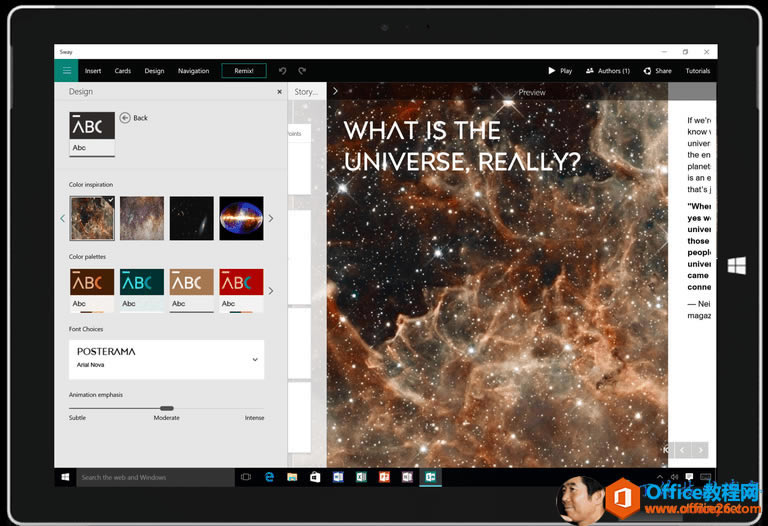Share this Sway
This screenshot has width=768, height=526.
[657, 71]
